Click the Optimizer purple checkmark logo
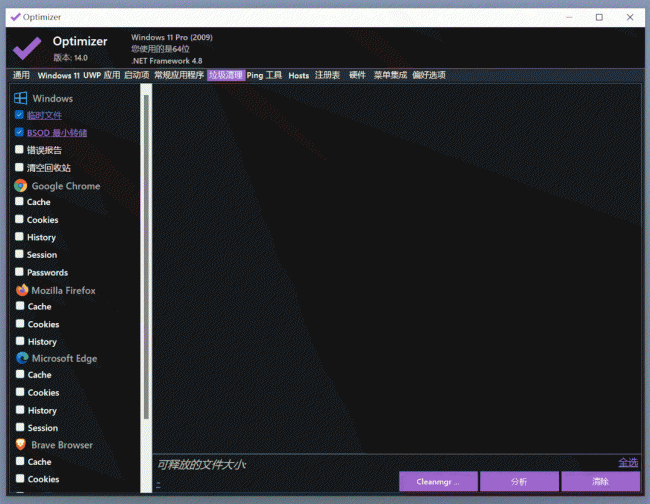This screenshot has width=650, height=504. pyautogui.click(x=27, y=48)
